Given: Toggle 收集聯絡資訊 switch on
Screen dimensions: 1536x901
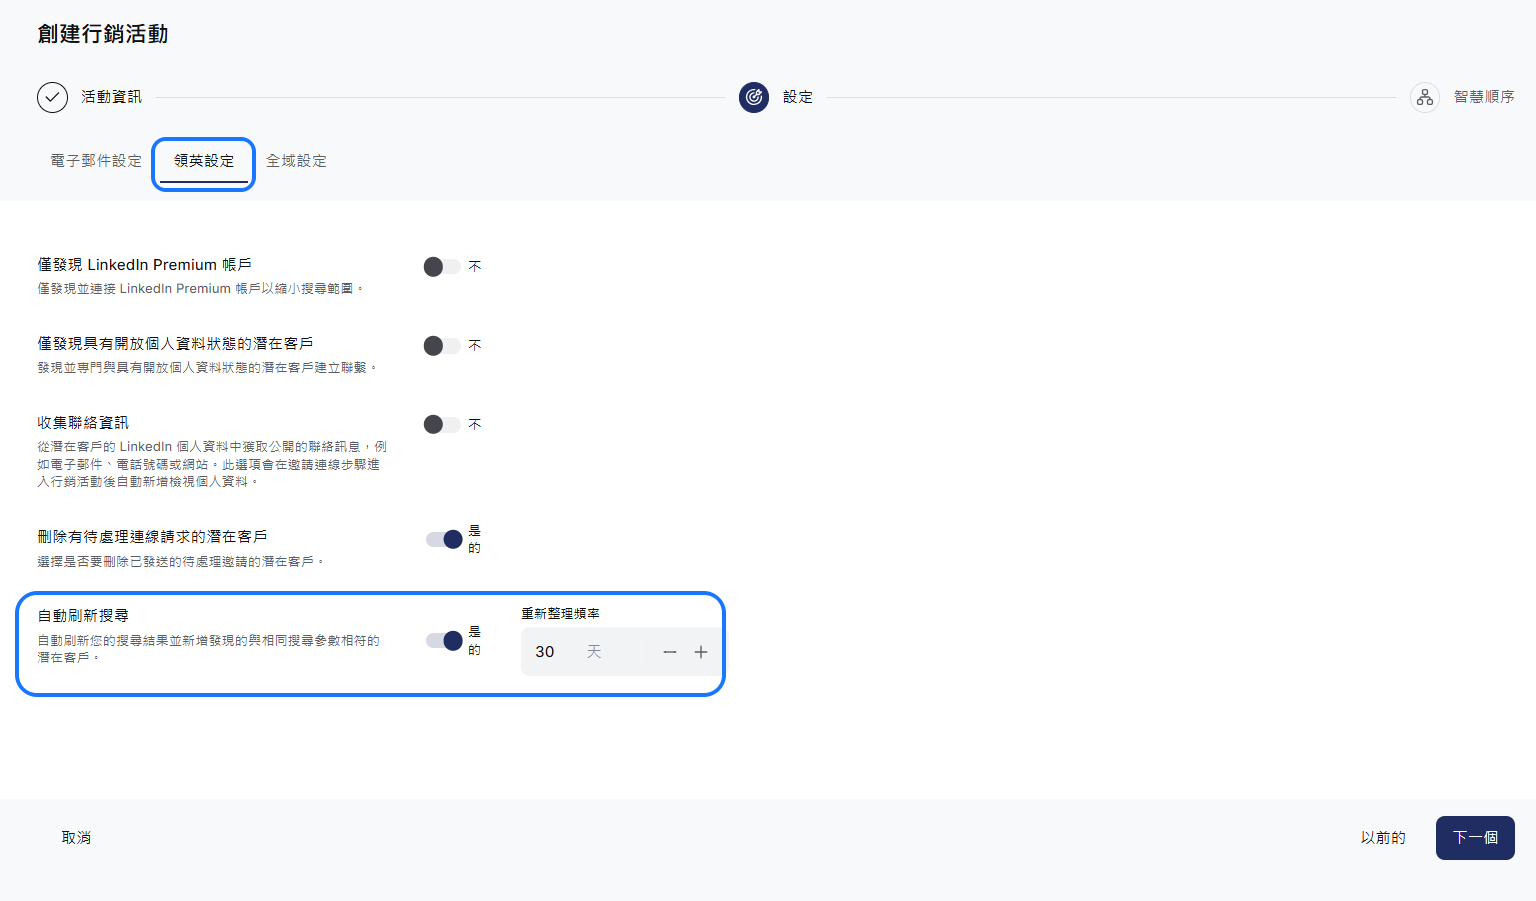Looking at the screenshot, I should pos(442,425).
